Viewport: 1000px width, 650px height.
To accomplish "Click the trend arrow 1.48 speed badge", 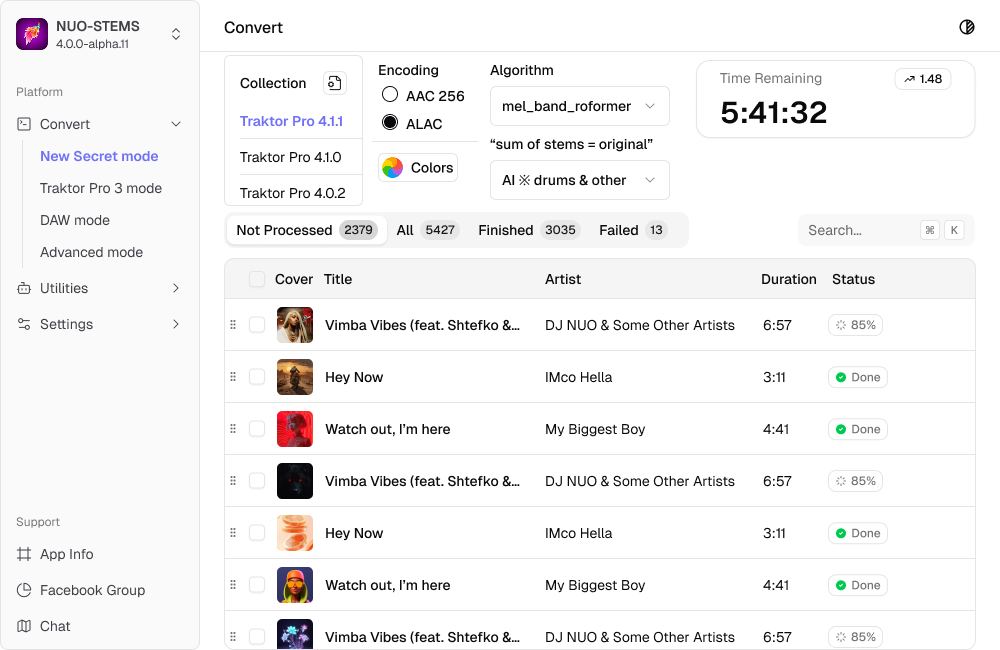I will coord(923,78).
